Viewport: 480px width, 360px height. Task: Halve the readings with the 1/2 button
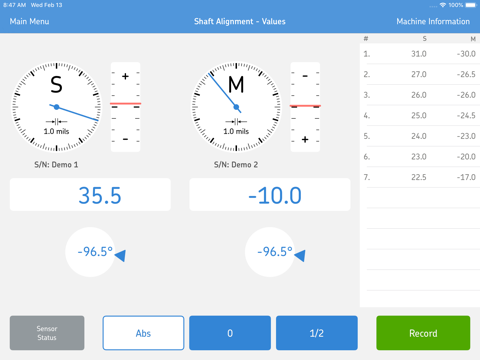click(317, 333)
